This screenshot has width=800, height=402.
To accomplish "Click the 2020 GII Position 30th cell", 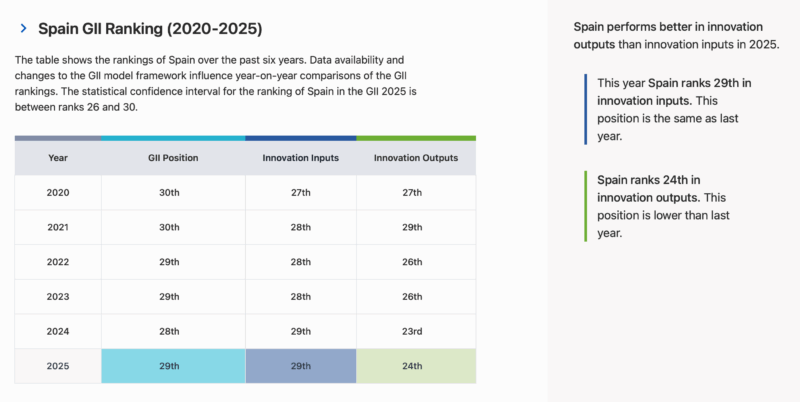I will [x=173, y=192].
